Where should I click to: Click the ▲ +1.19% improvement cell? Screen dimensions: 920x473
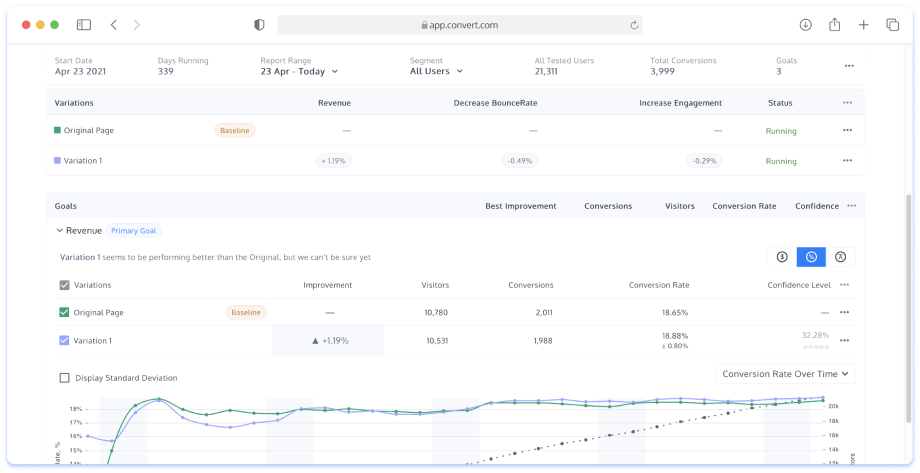tap(330, 340)
